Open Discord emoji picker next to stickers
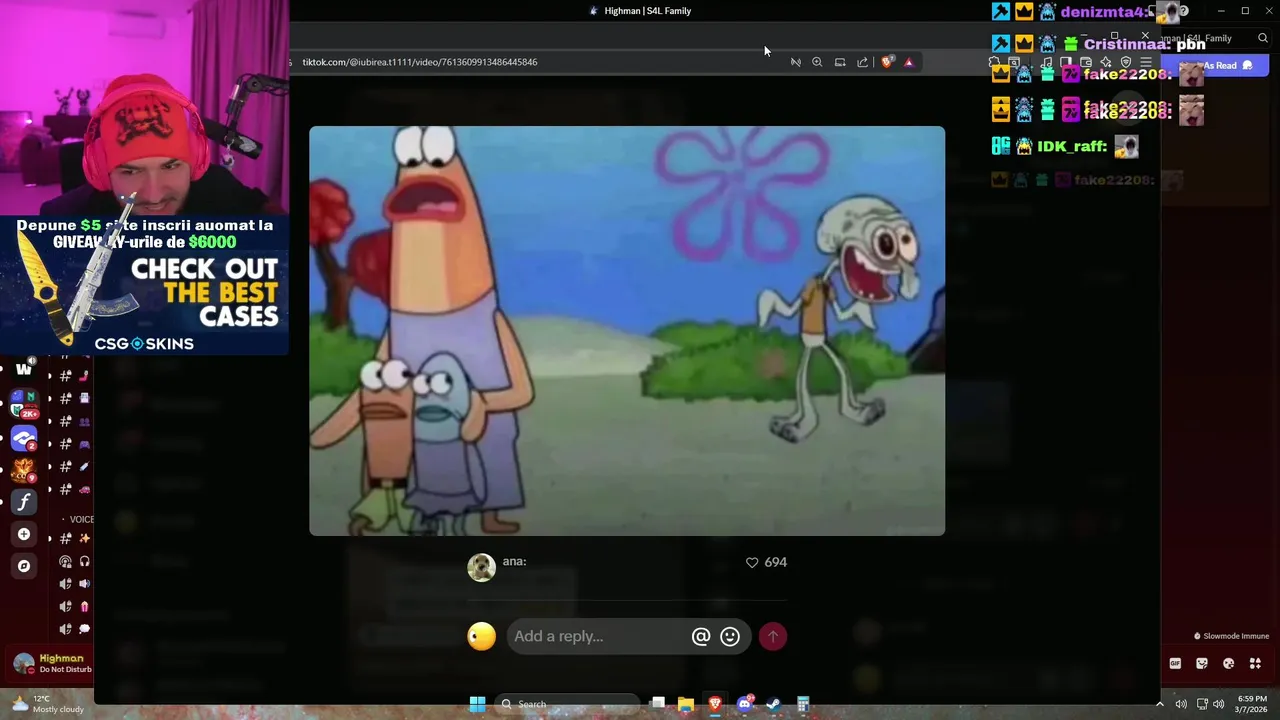This screenshot has width=1280, height=720. [1228, 663]
